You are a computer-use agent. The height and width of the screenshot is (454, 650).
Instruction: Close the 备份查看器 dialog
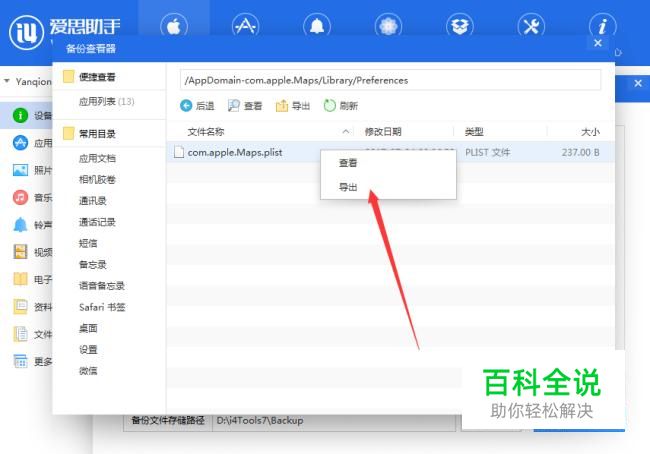pos(598,43)
